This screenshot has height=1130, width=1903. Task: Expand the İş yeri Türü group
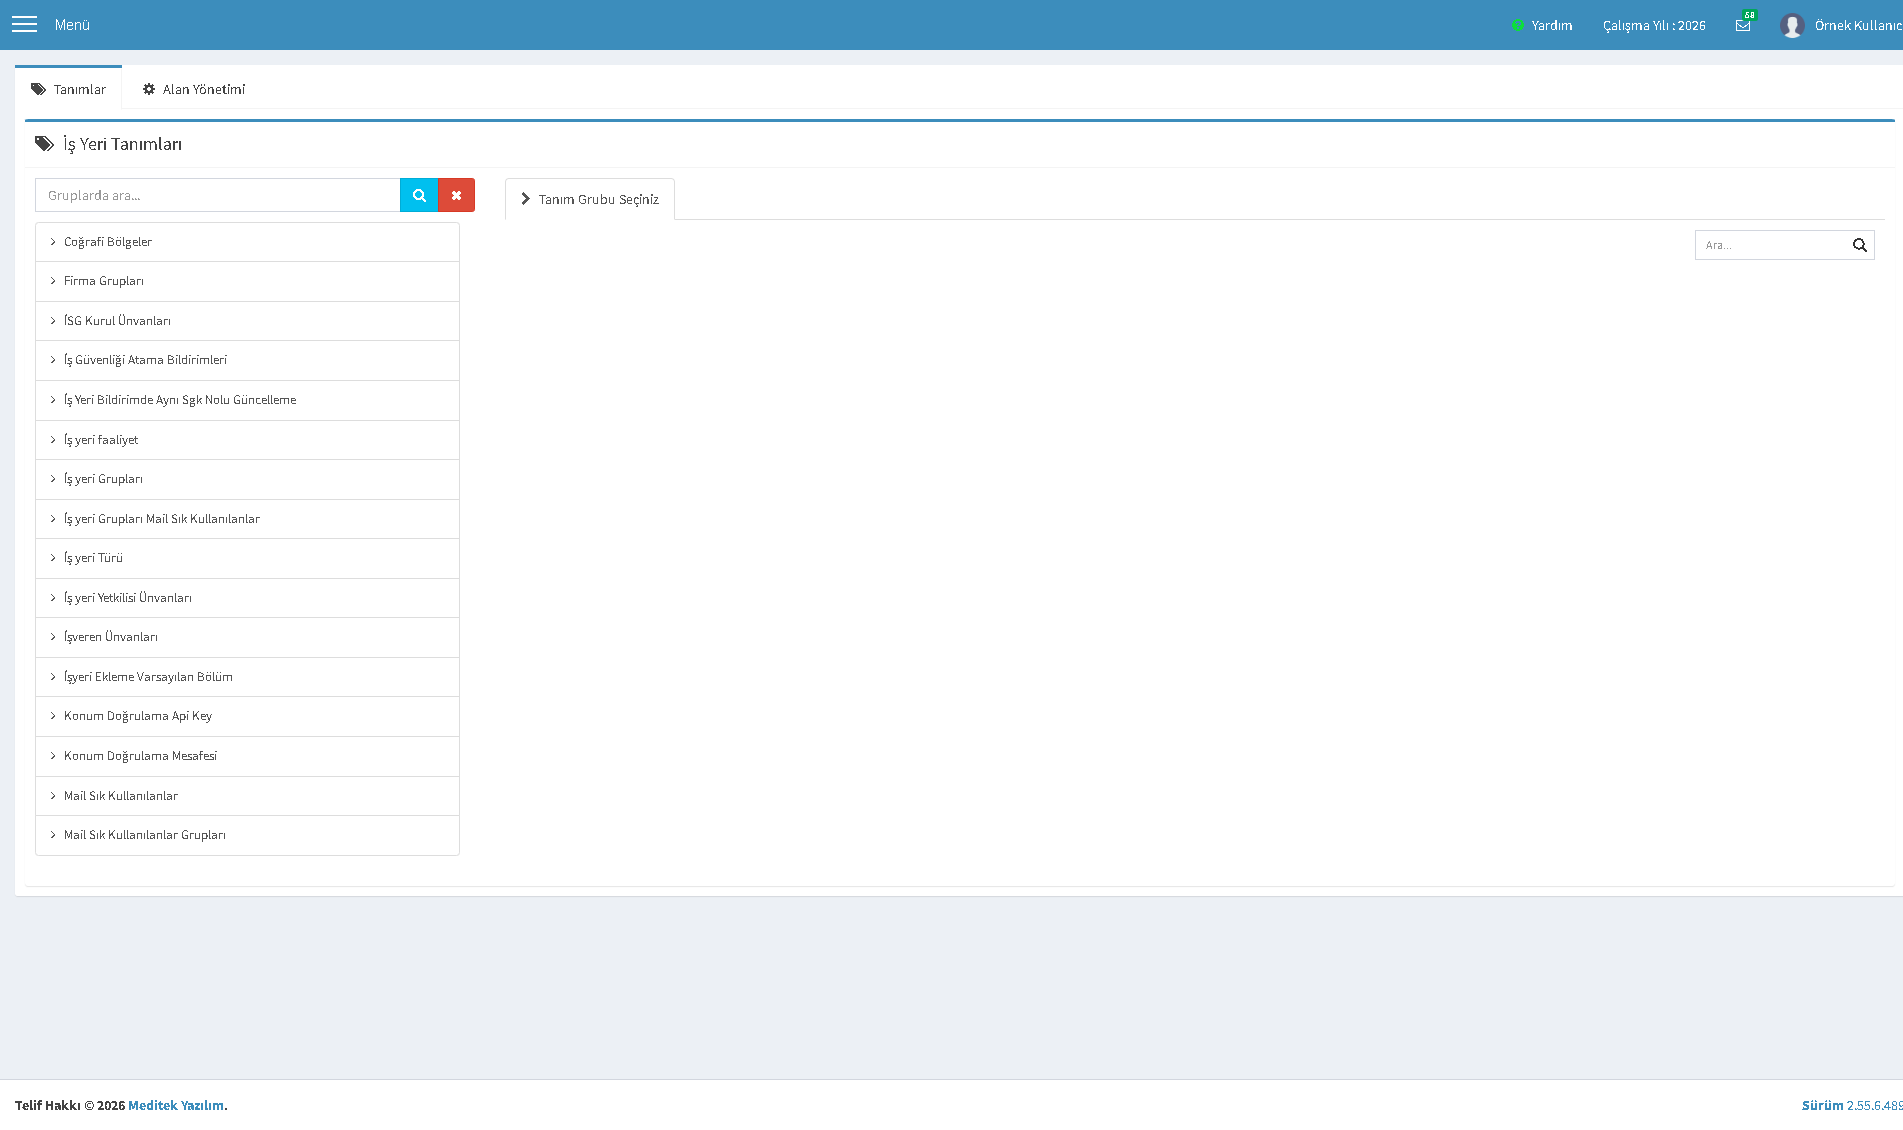coord(247,558)
